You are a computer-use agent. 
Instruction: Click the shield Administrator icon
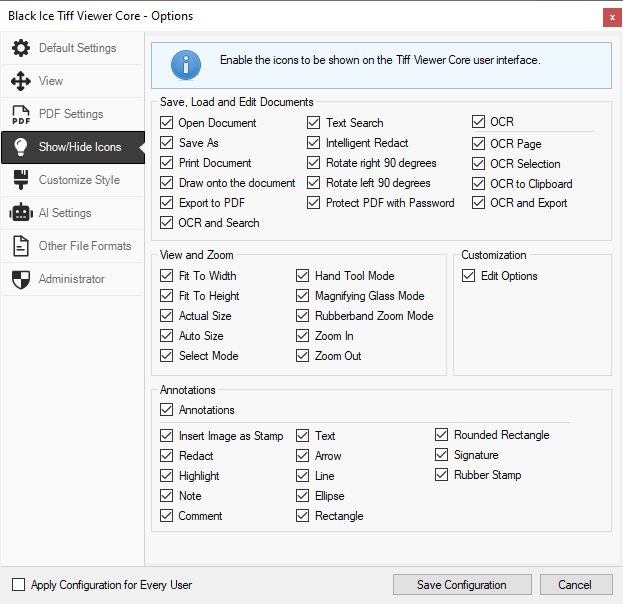tap(21, 280)
